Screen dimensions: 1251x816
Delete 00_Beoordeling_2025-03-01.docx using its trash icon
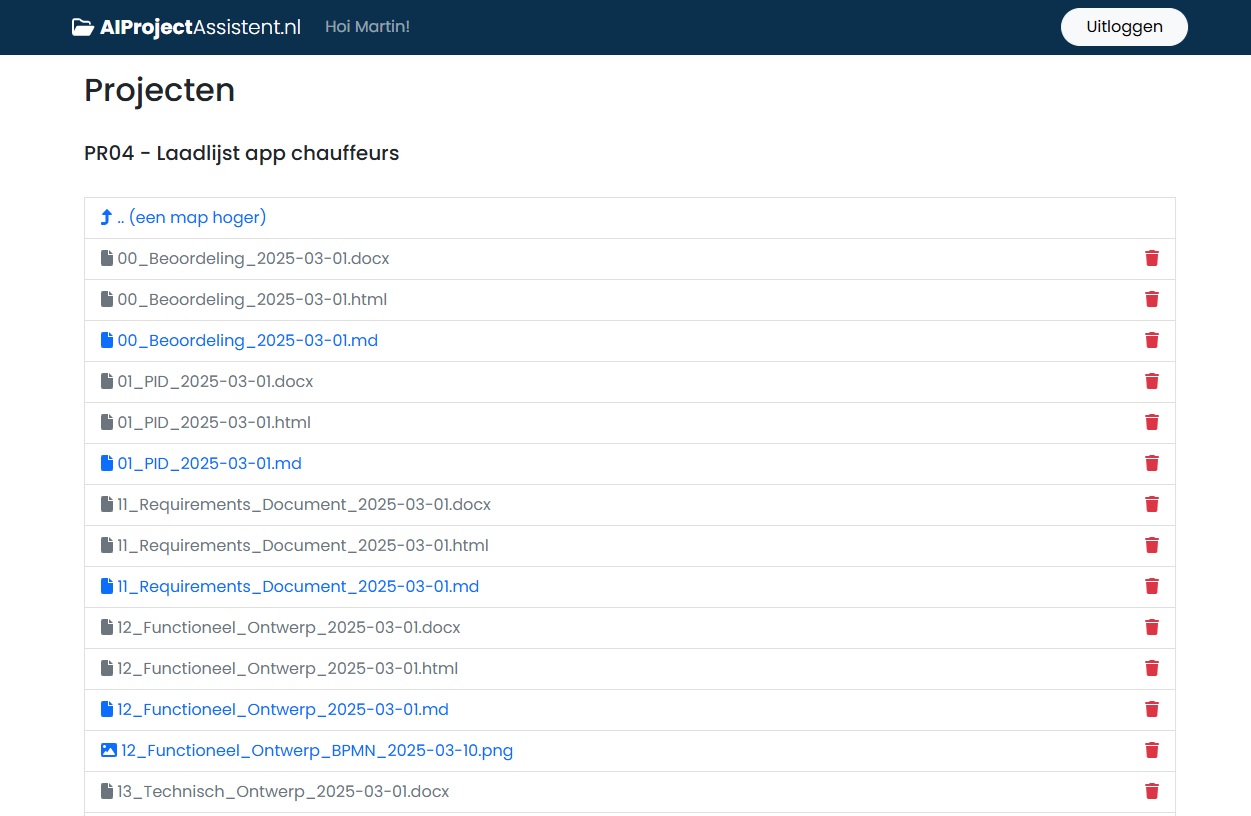pyautogui.click(x=1151, y=258)
